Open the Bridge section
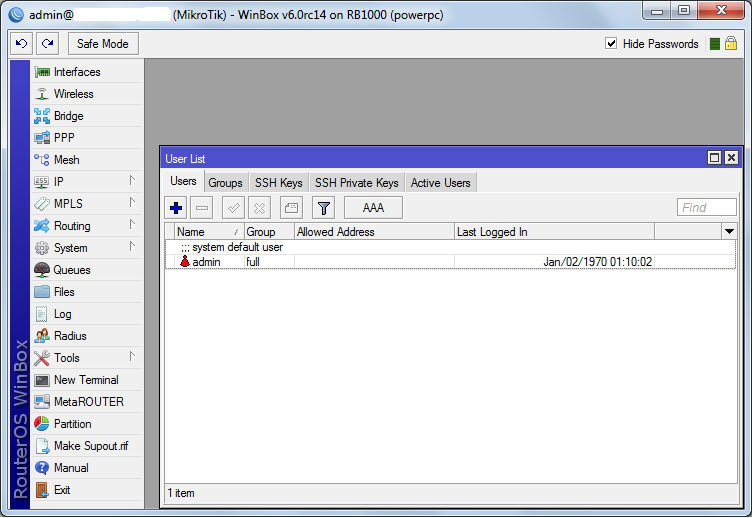756x518 pixels. click(87, 116)
